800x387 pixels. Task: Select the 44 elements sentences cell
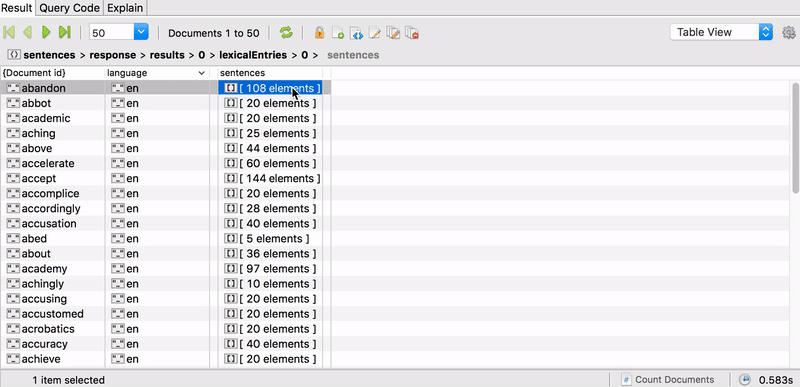click(x=270, y=148)
